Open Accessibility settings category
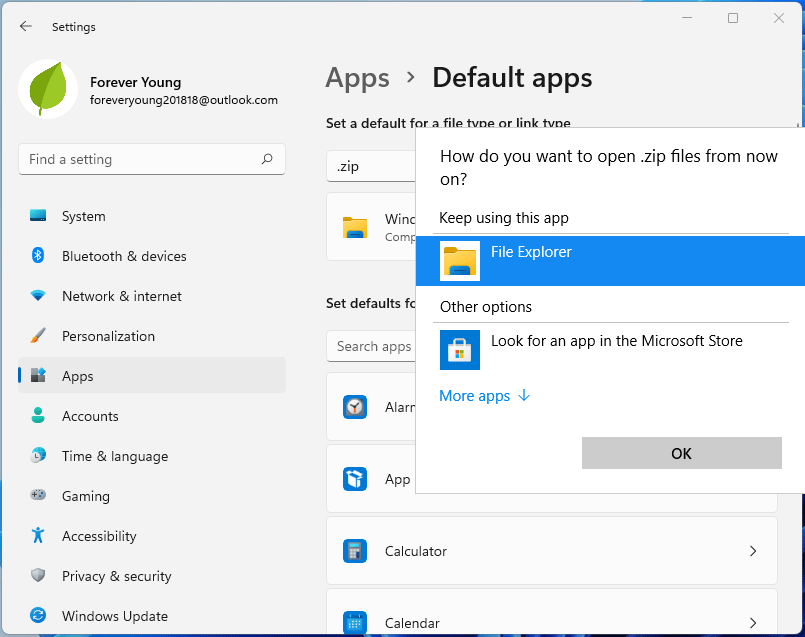 coord(152,536)
